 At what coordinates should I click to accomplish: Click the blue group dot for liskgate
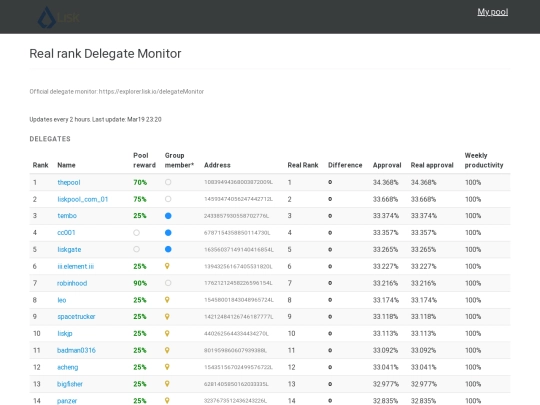tap(168, 249)
